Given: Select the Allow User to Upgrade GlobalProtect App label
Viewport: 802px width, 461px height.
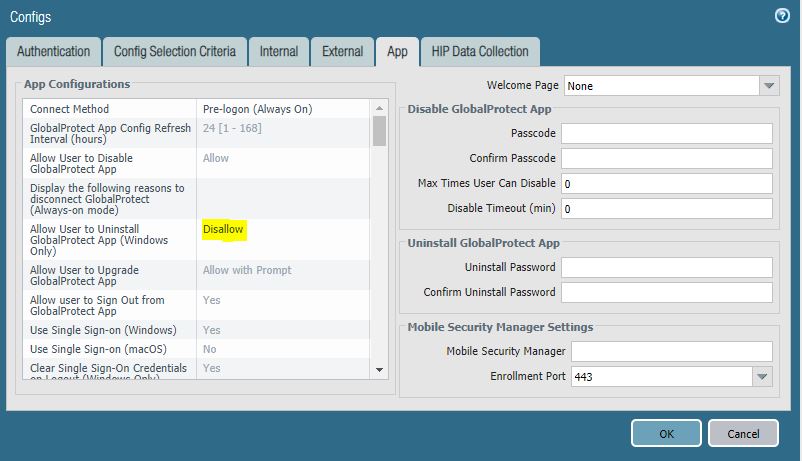Looking at the screenshot, I should coord(84,276).
